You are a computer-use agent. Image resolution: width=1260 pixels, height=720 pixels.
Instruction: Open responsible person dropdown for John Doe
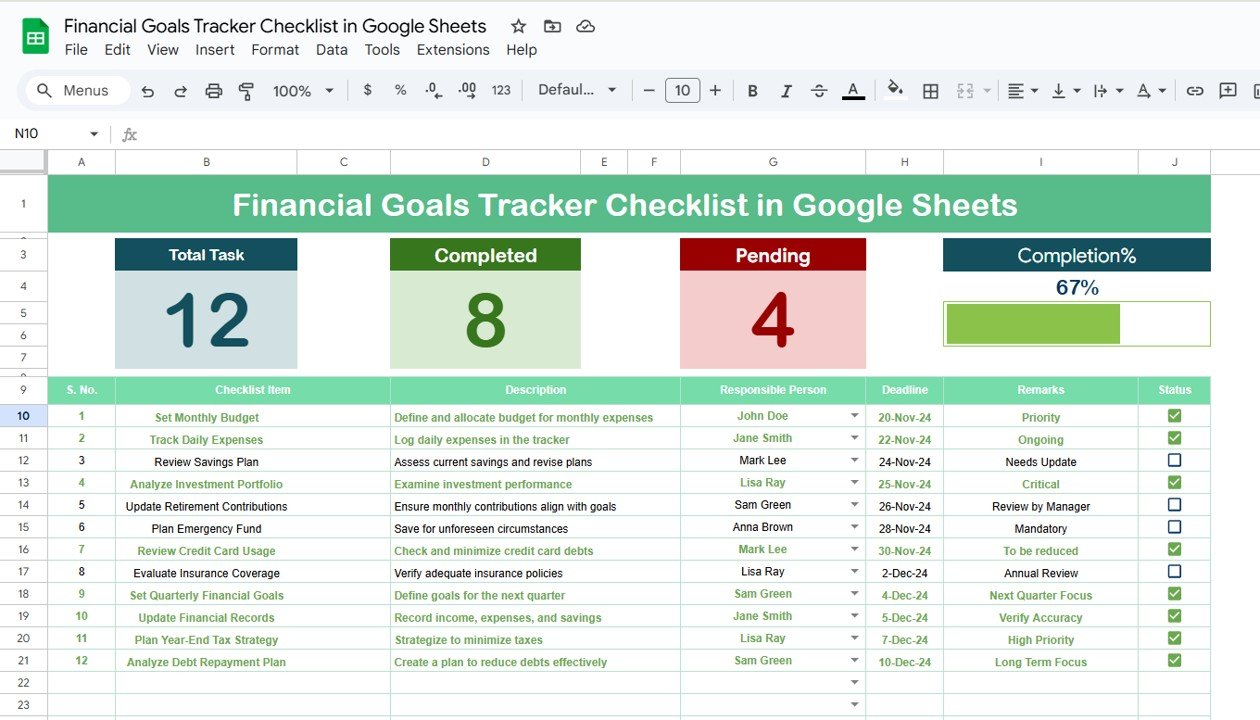click(855, 416)
